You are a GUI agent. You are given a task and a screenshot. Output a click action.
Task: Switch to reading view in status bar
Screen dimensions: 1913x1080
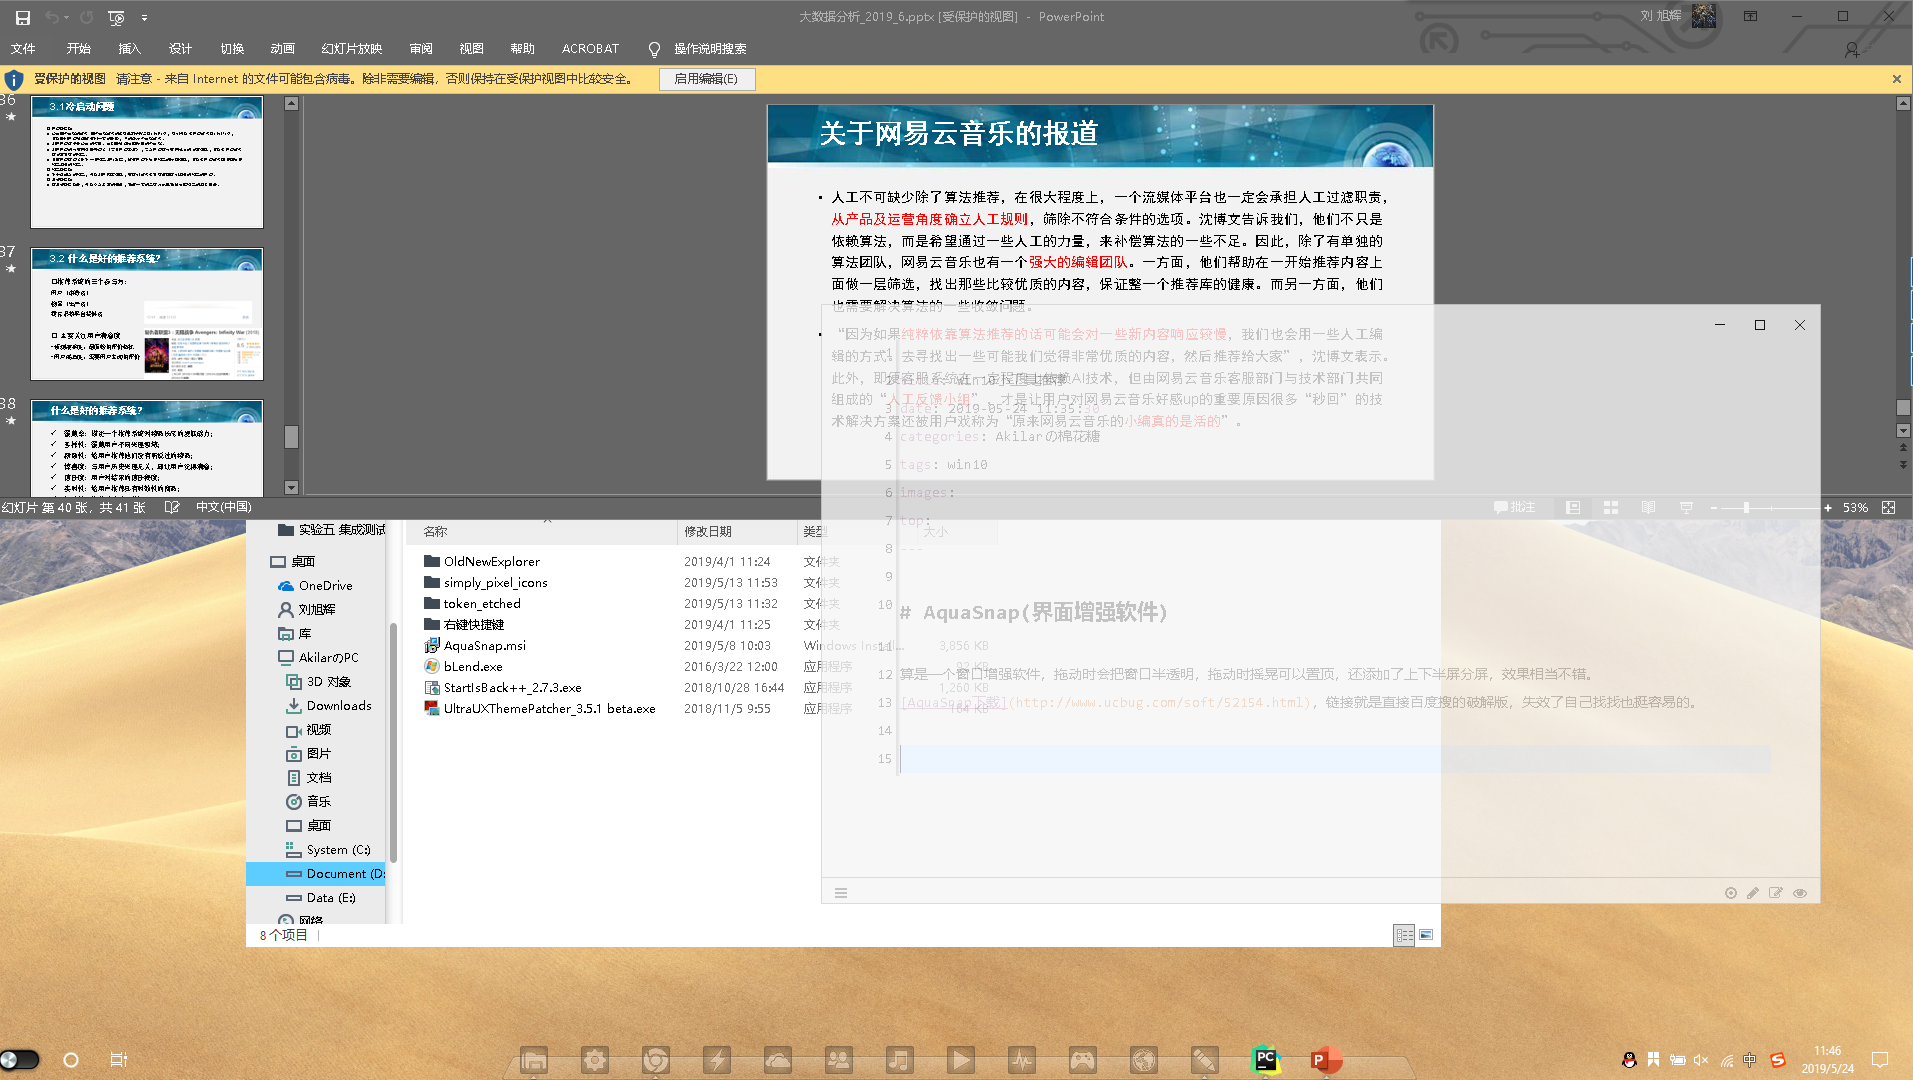(x=1648, y=508)
